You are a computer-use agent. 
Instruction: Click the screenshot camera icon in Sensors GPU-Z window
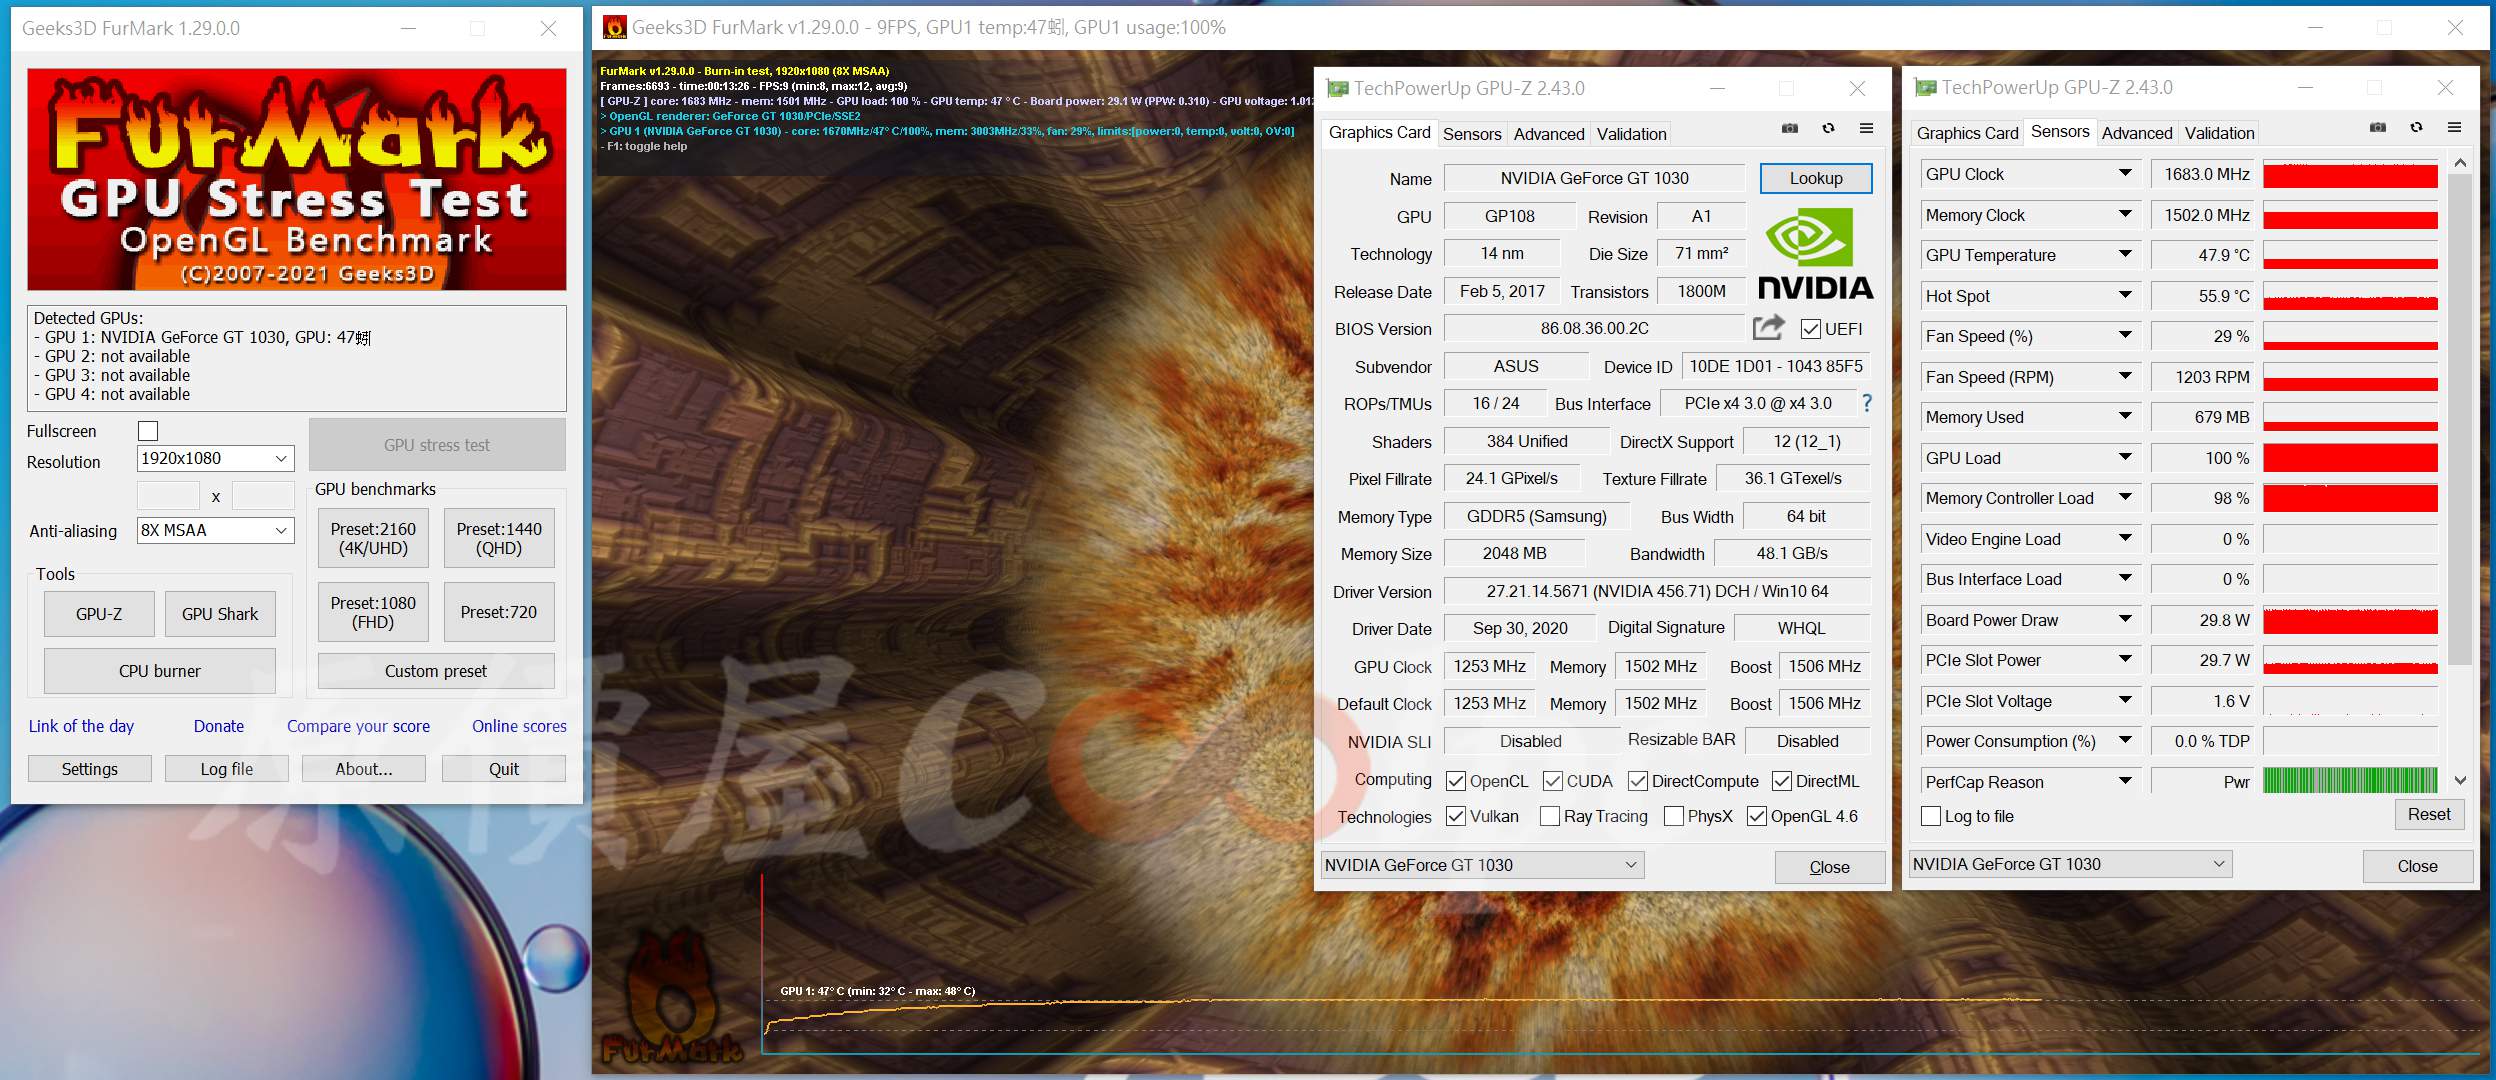click(2378, 128)
